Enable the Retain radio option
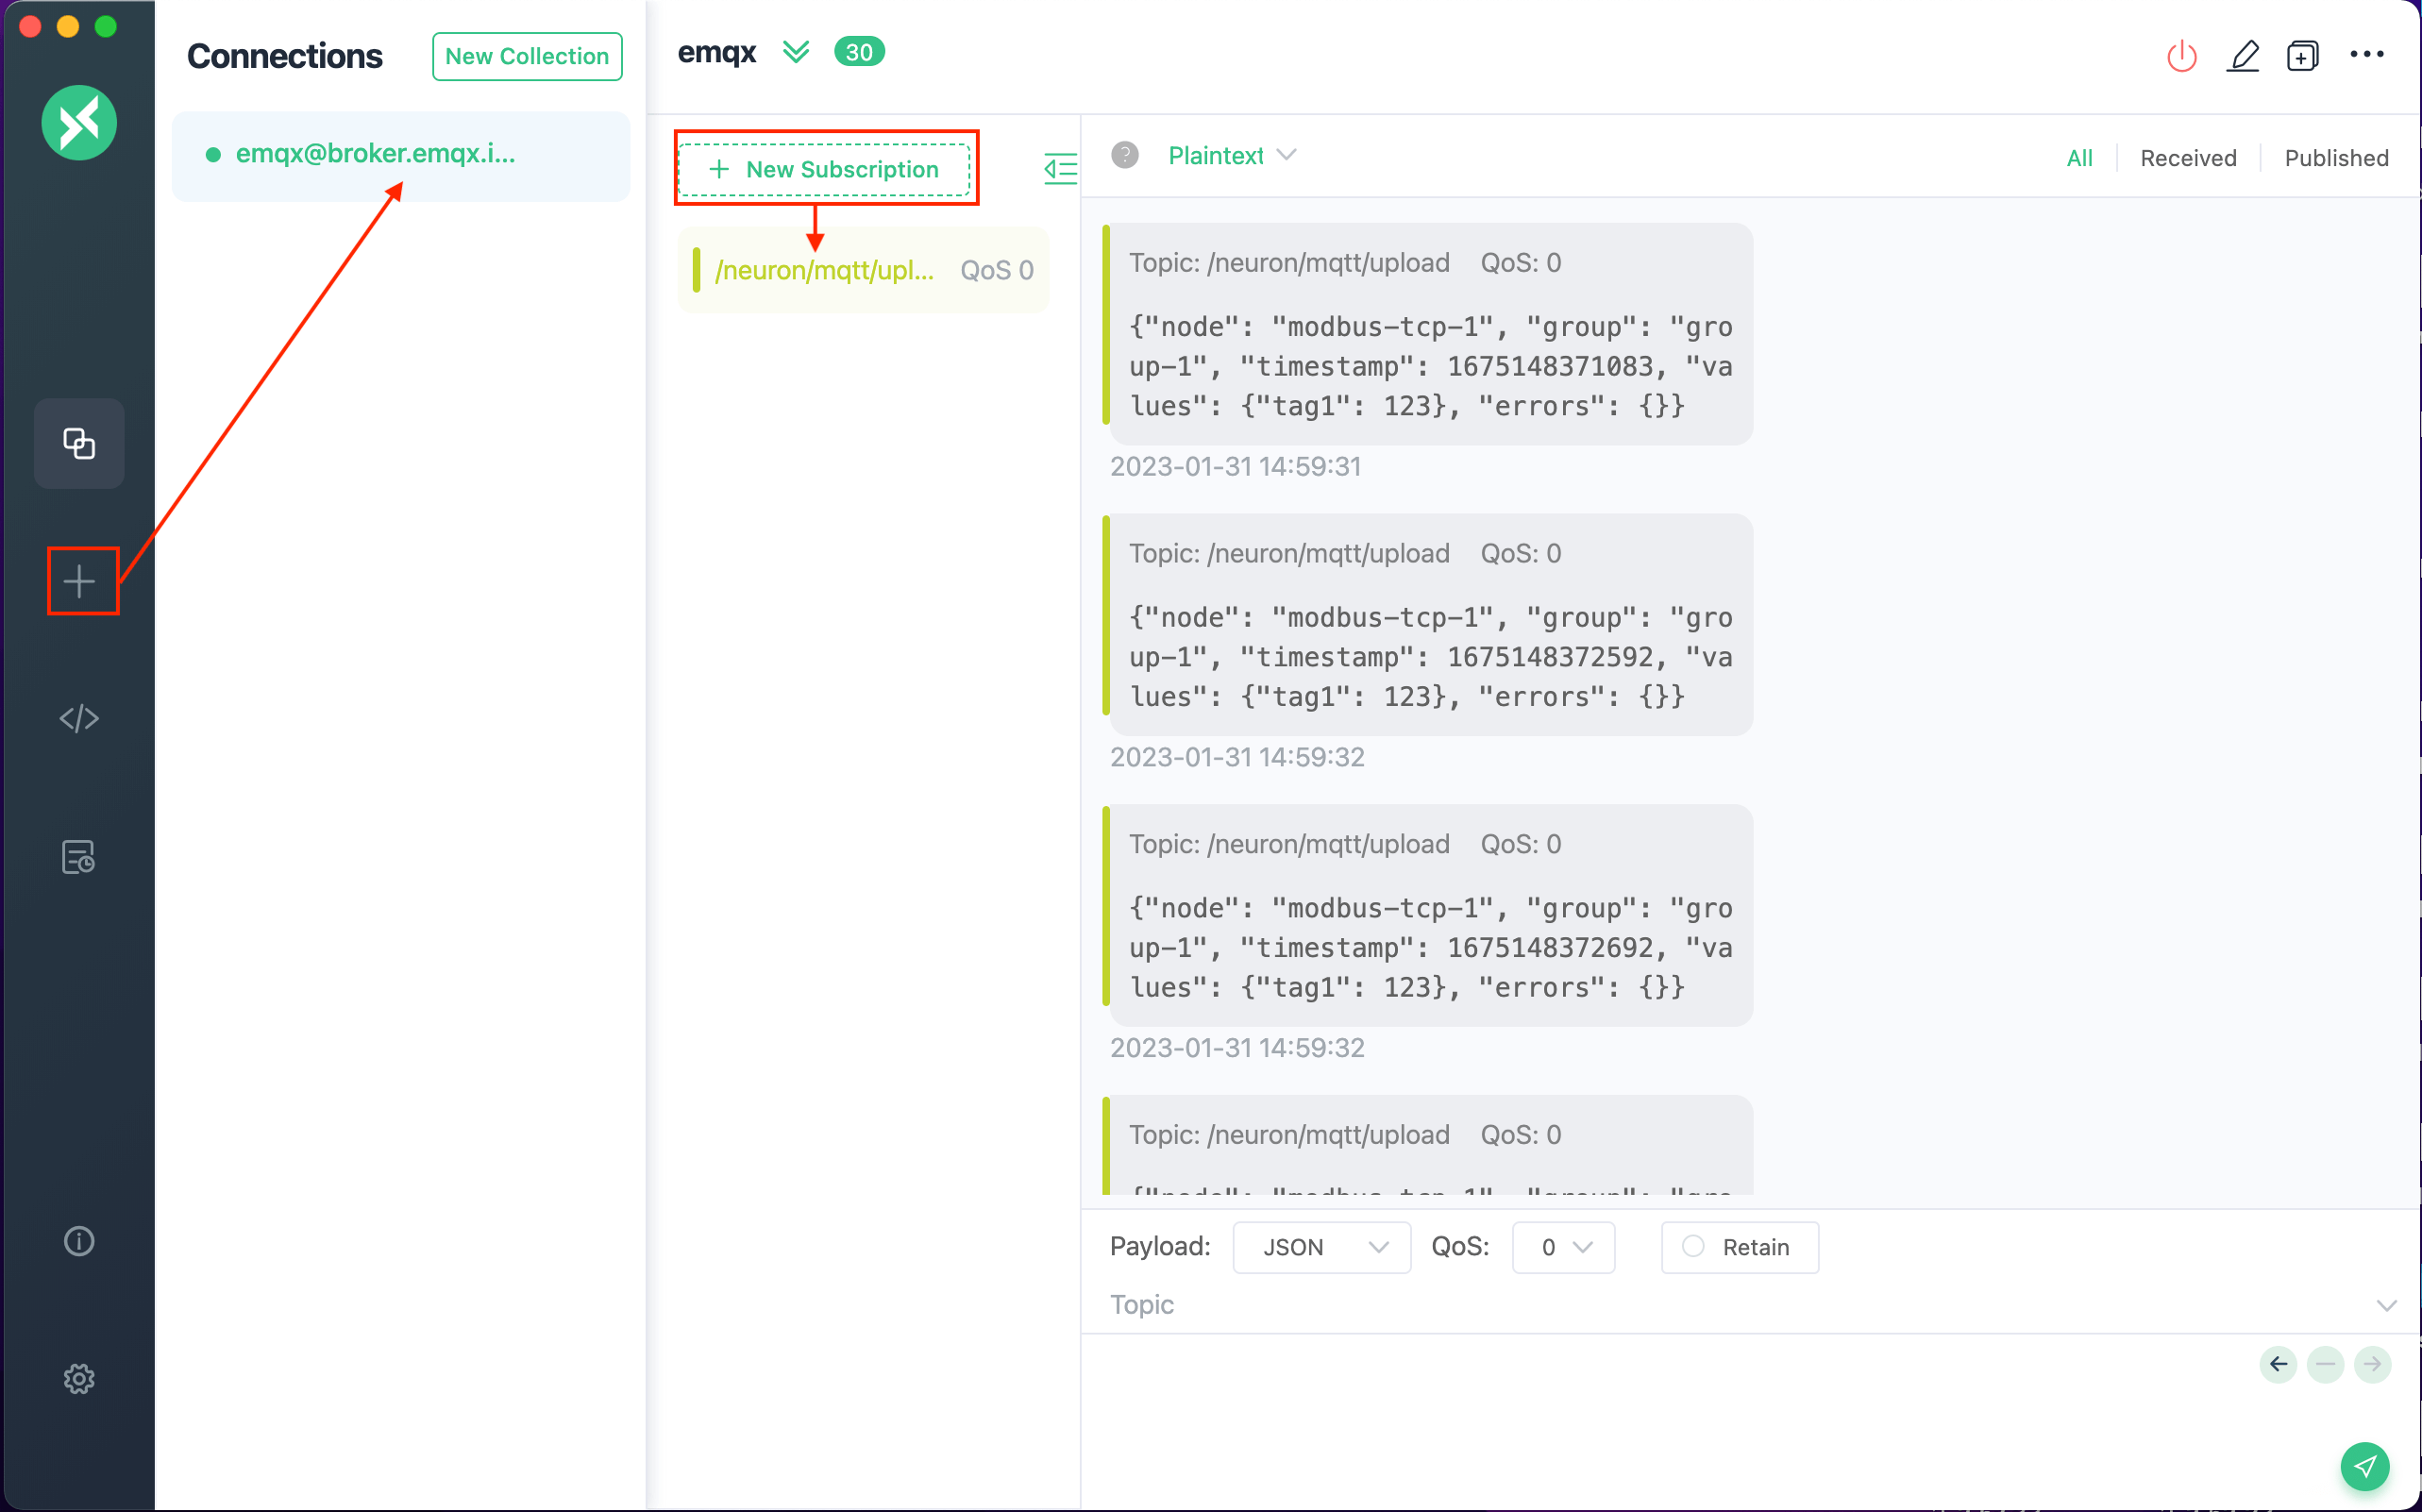 pos(1693,1246)
